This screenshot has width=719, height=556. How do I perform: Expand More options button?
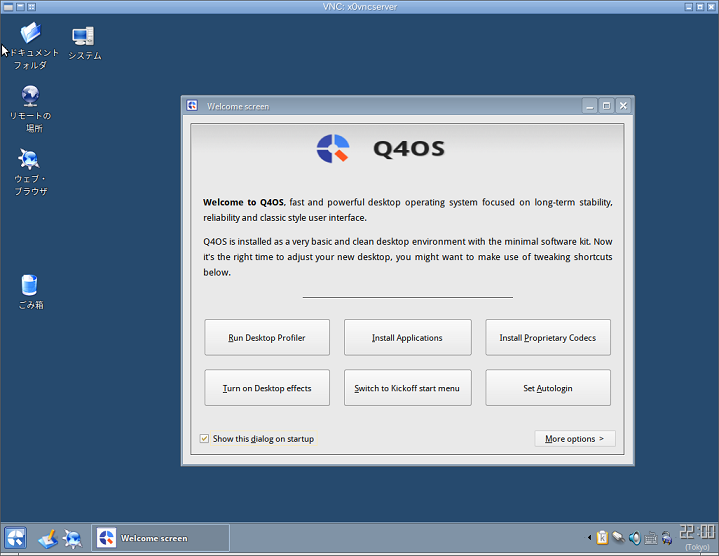(x=575, y=439)
